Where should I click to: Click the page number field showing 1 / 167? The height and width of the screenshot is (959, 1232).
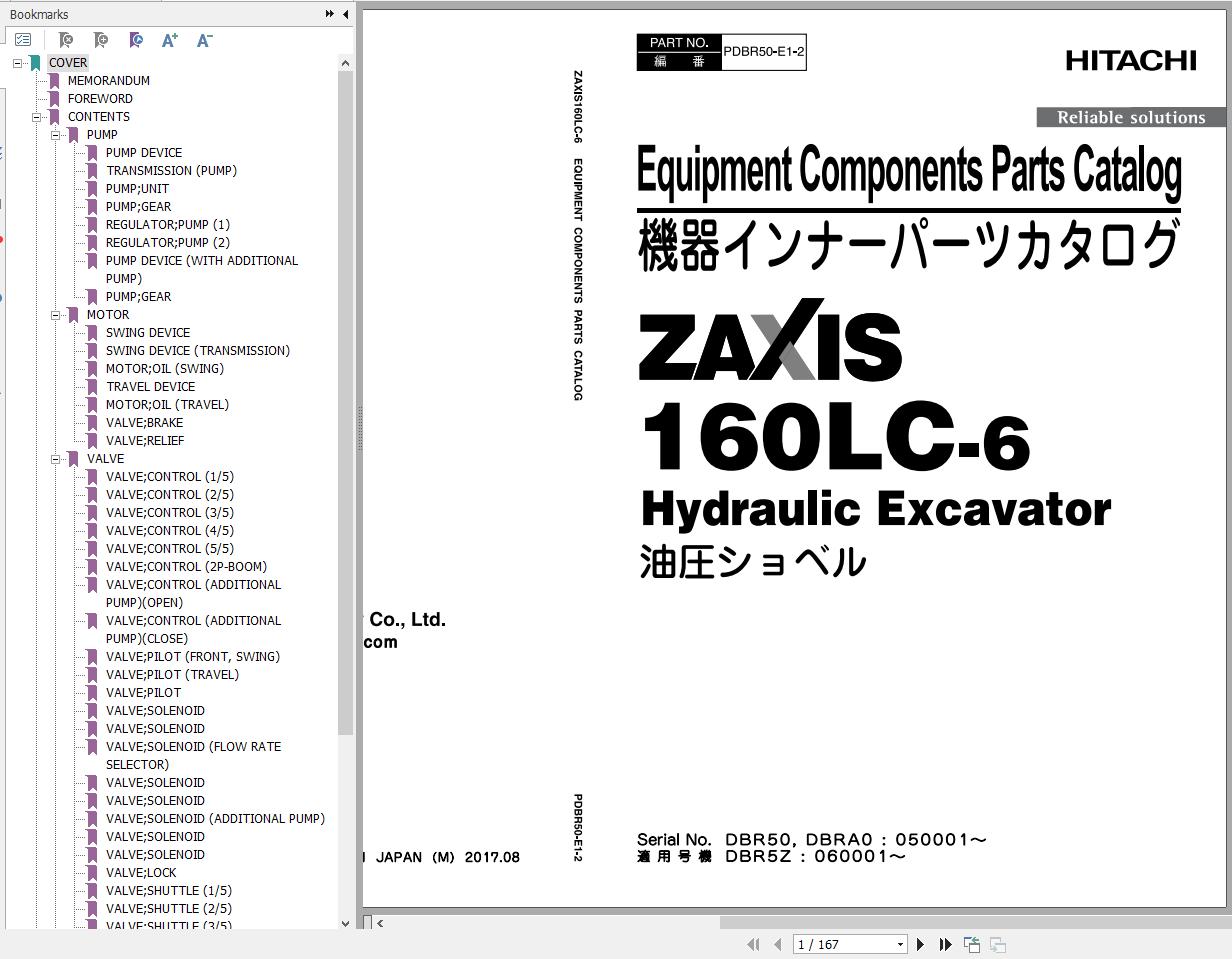click(844, 944)
